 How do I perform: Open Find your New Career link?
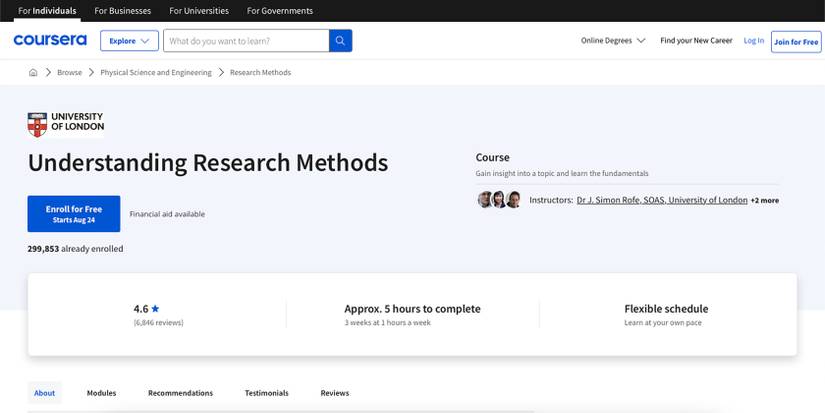point(696,41)
